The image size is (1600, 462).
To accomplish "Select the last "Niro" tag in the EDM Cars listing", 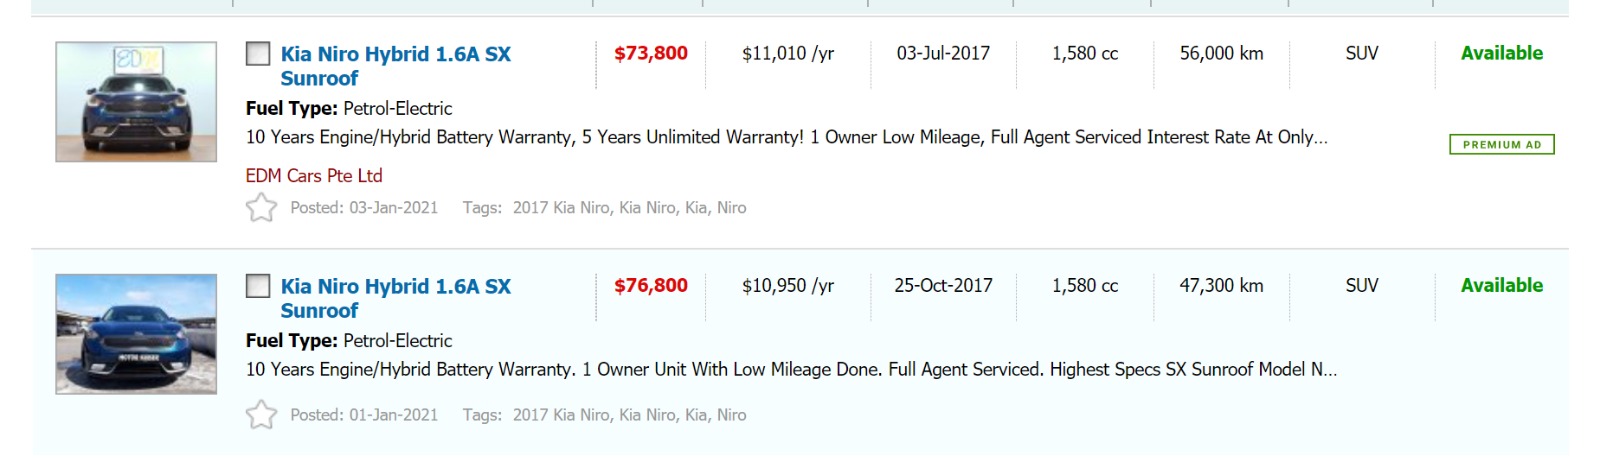I will tap(731, 208).
